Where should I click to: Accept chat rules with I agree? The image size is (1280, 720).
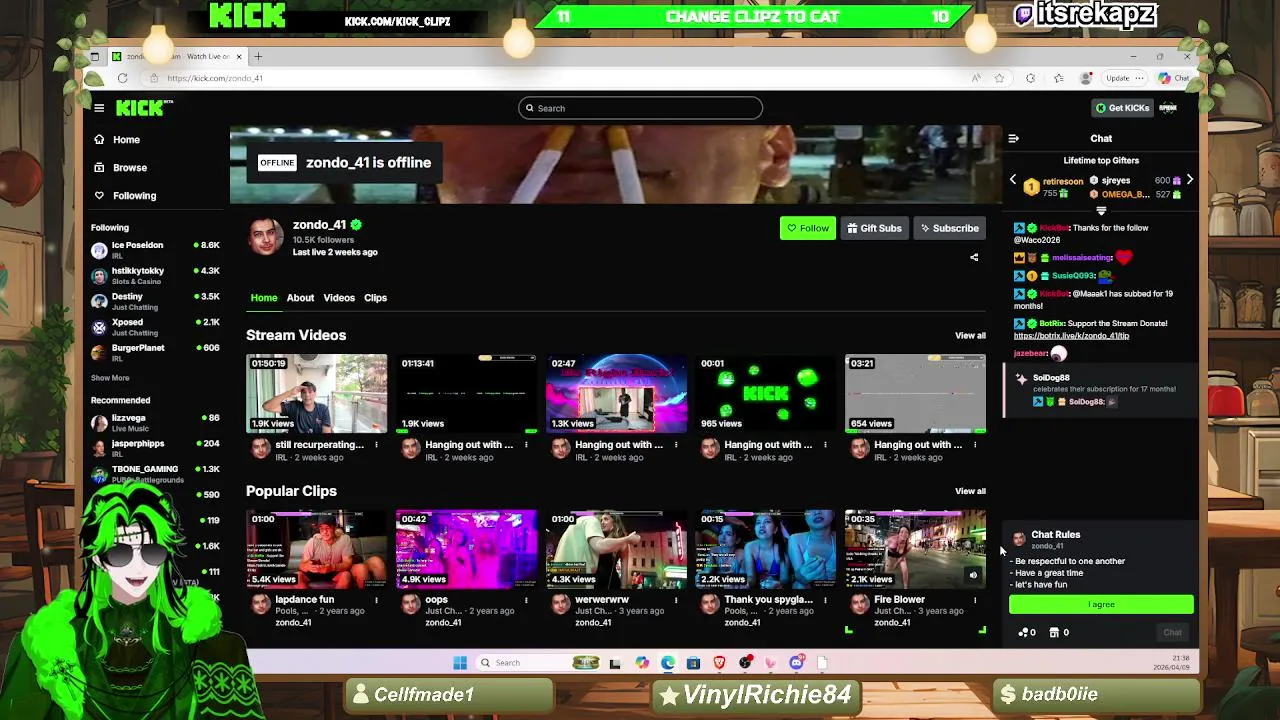pyautogui.click(x=1101, y=604)
